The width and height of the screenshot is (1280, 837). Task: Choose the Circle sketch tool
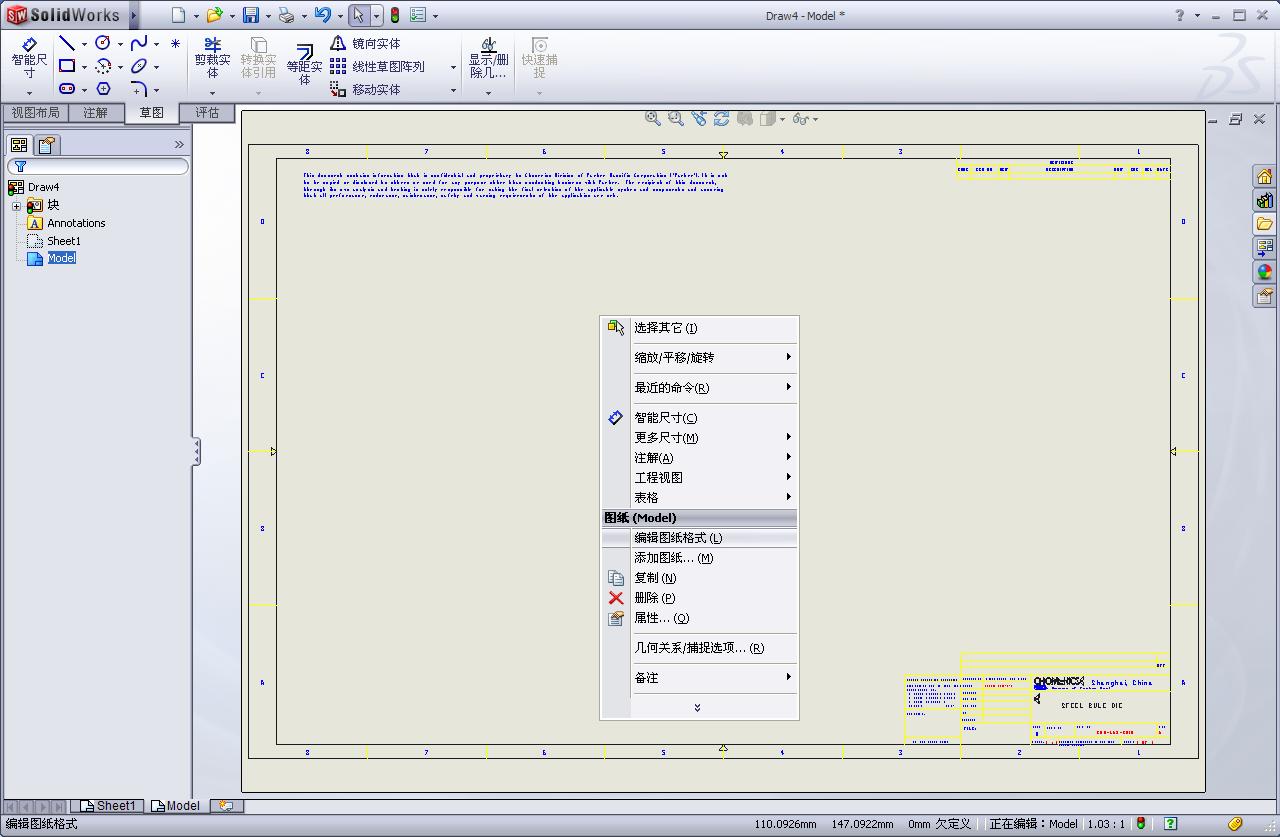coord(103,43)
